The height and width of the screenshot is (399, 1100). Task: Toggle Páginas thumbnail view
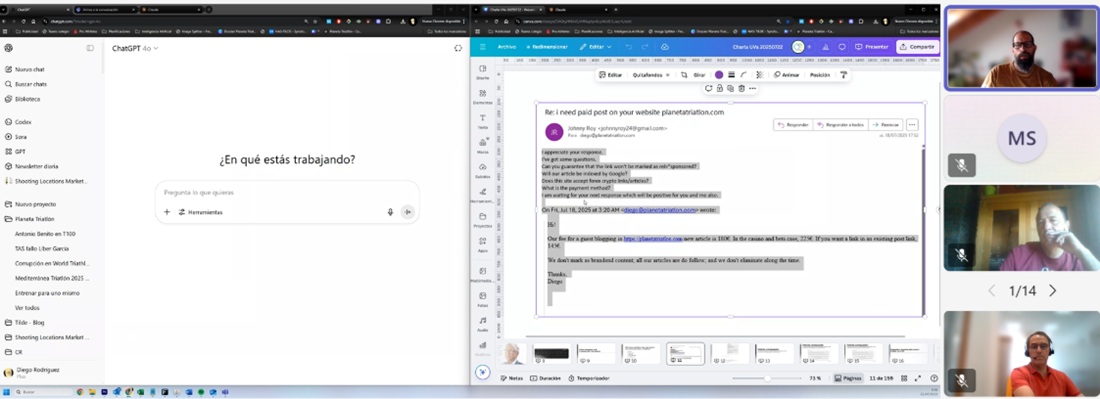pos(847,378)
